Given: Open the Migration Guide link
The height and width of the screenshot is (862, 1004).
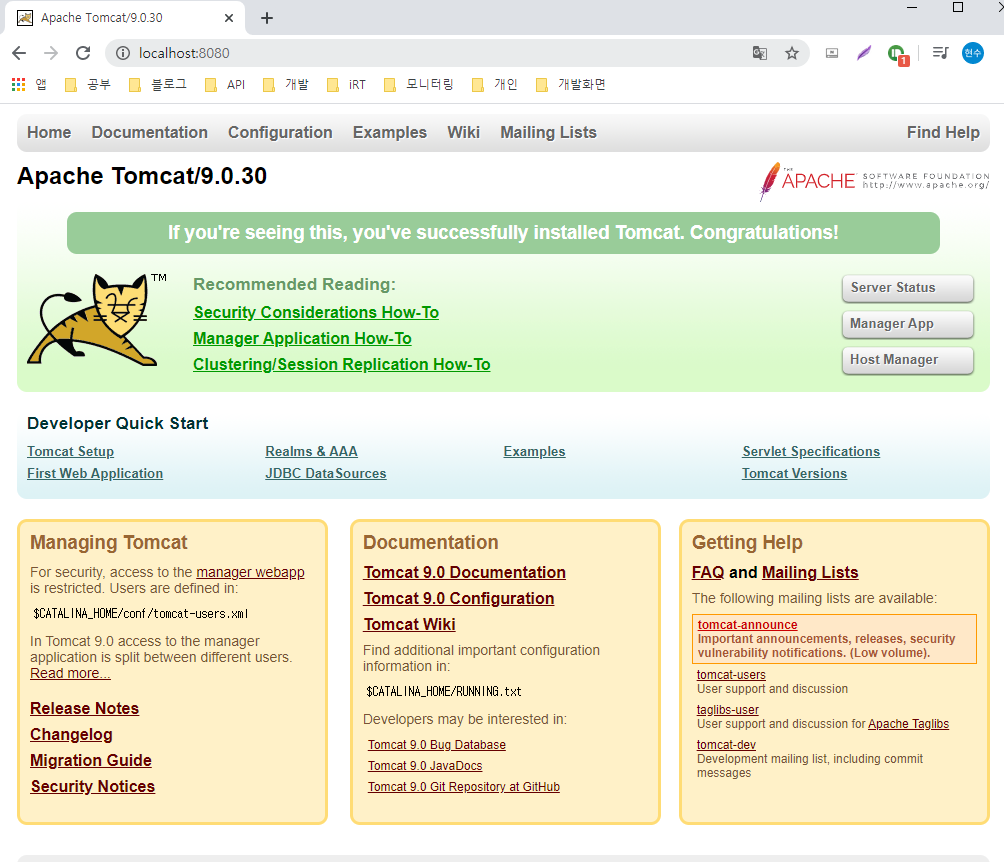Looking at the screenshot, I should (x=91, y=760).
